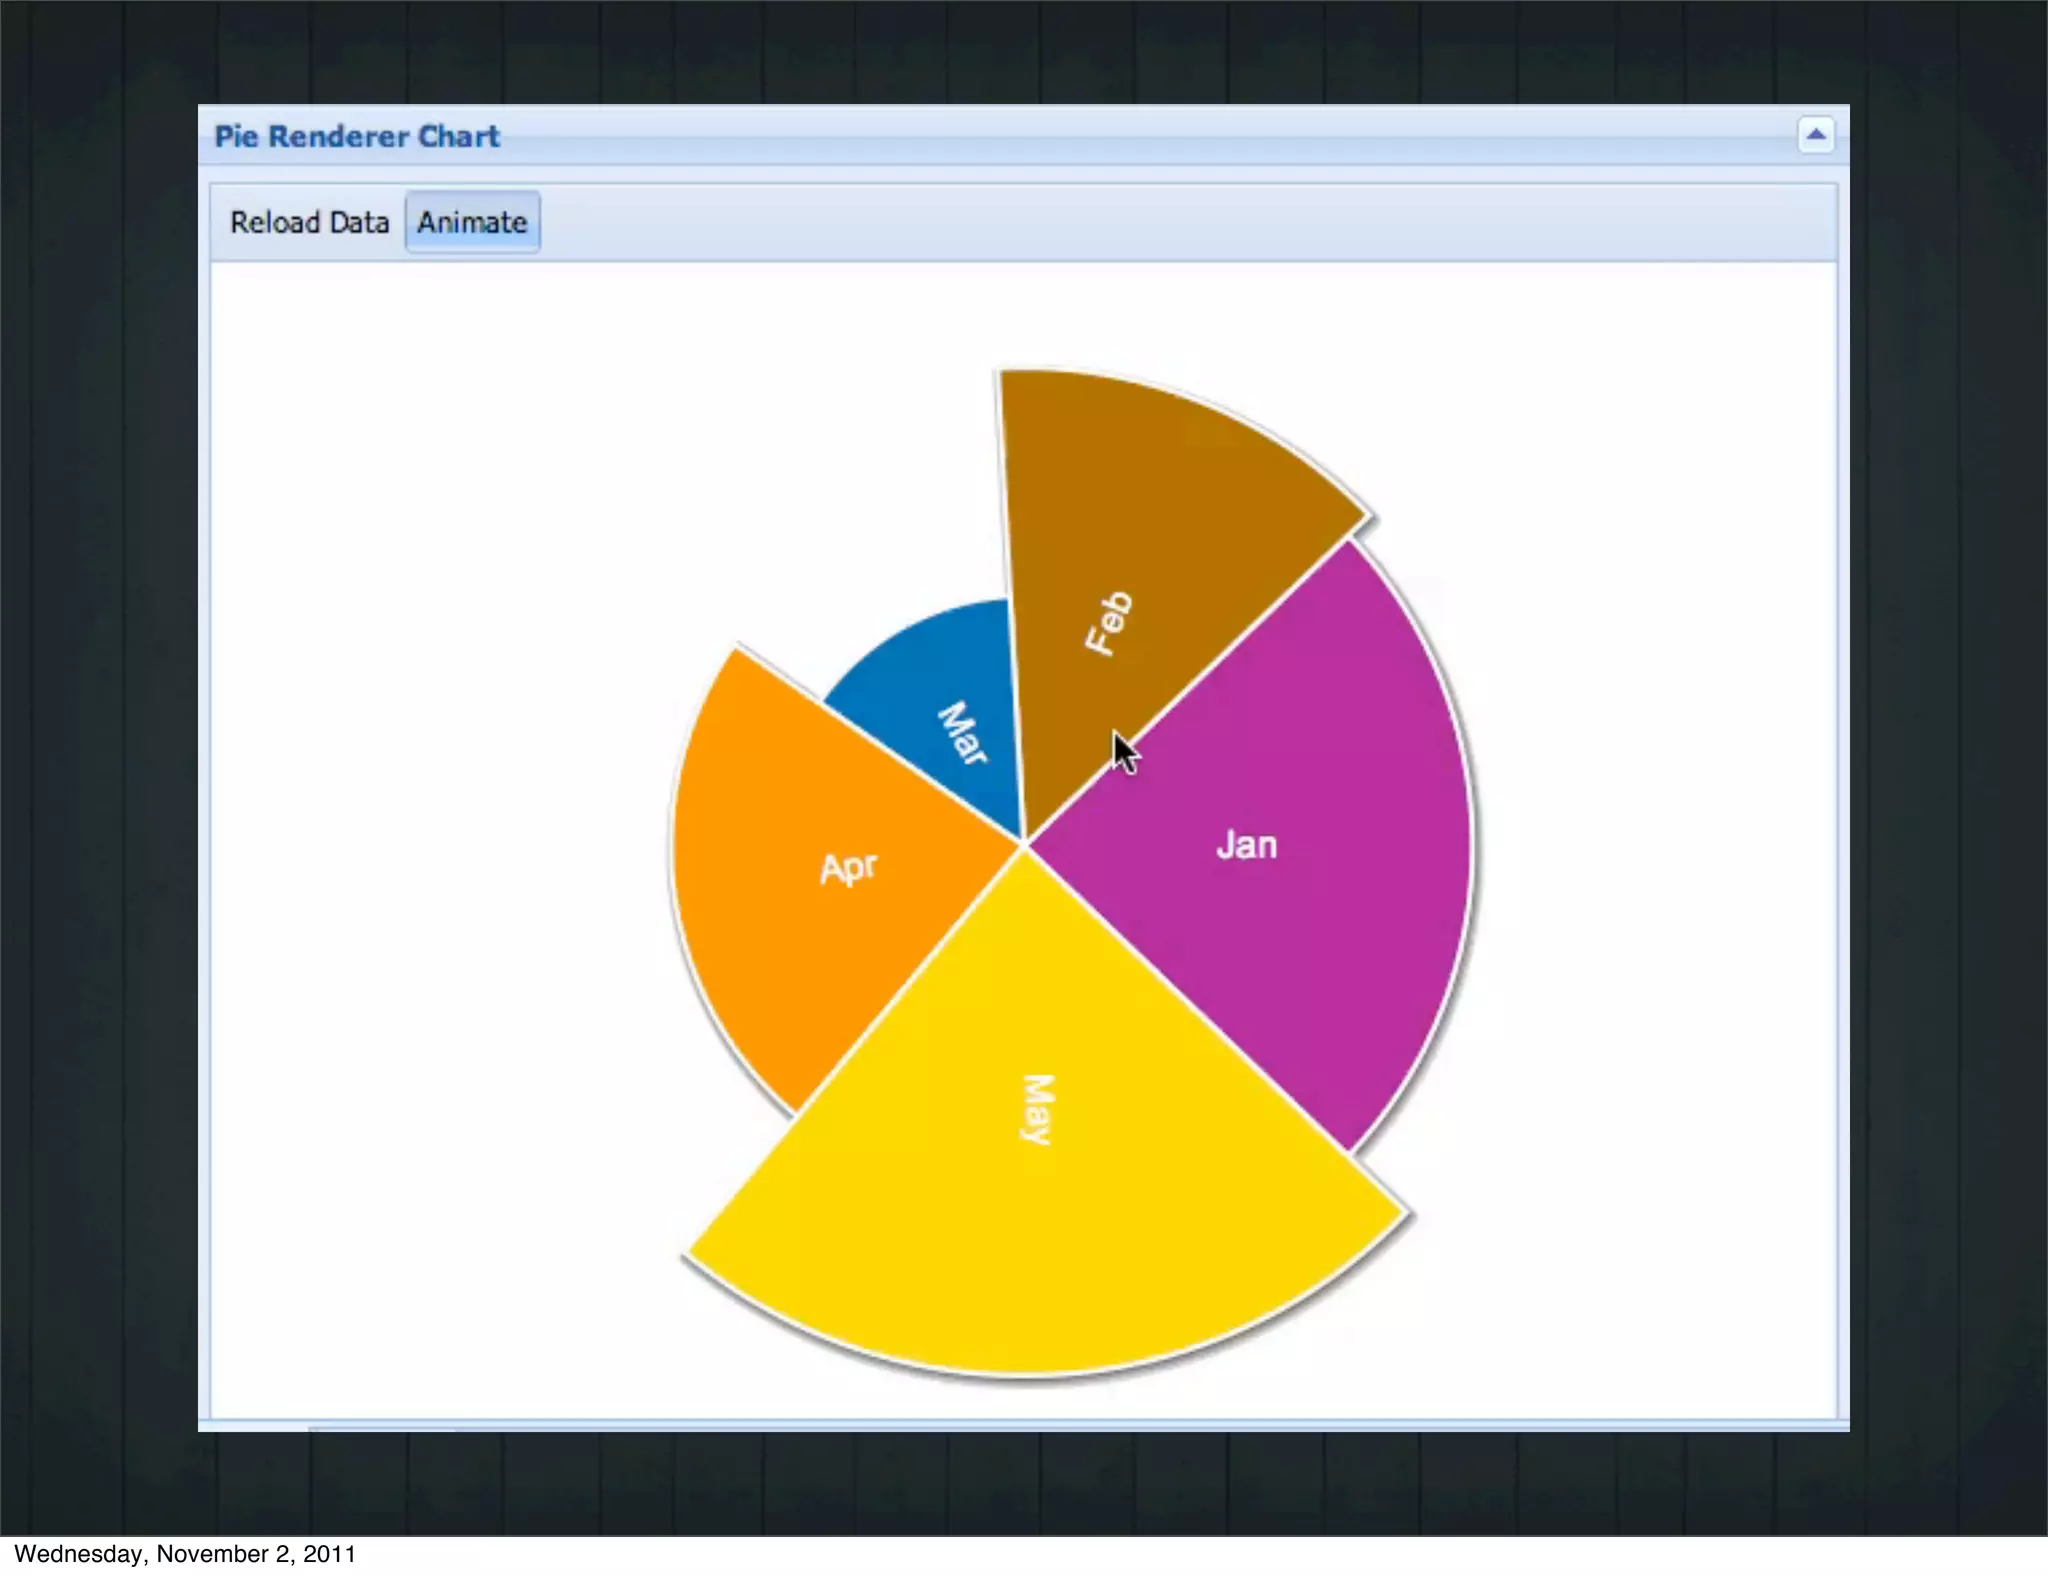The width and height of the screenshot is (2048, 1576).
Task: Click the rotated "Feb" text label
Action: pyautogui.click(x=1109, y=623)
